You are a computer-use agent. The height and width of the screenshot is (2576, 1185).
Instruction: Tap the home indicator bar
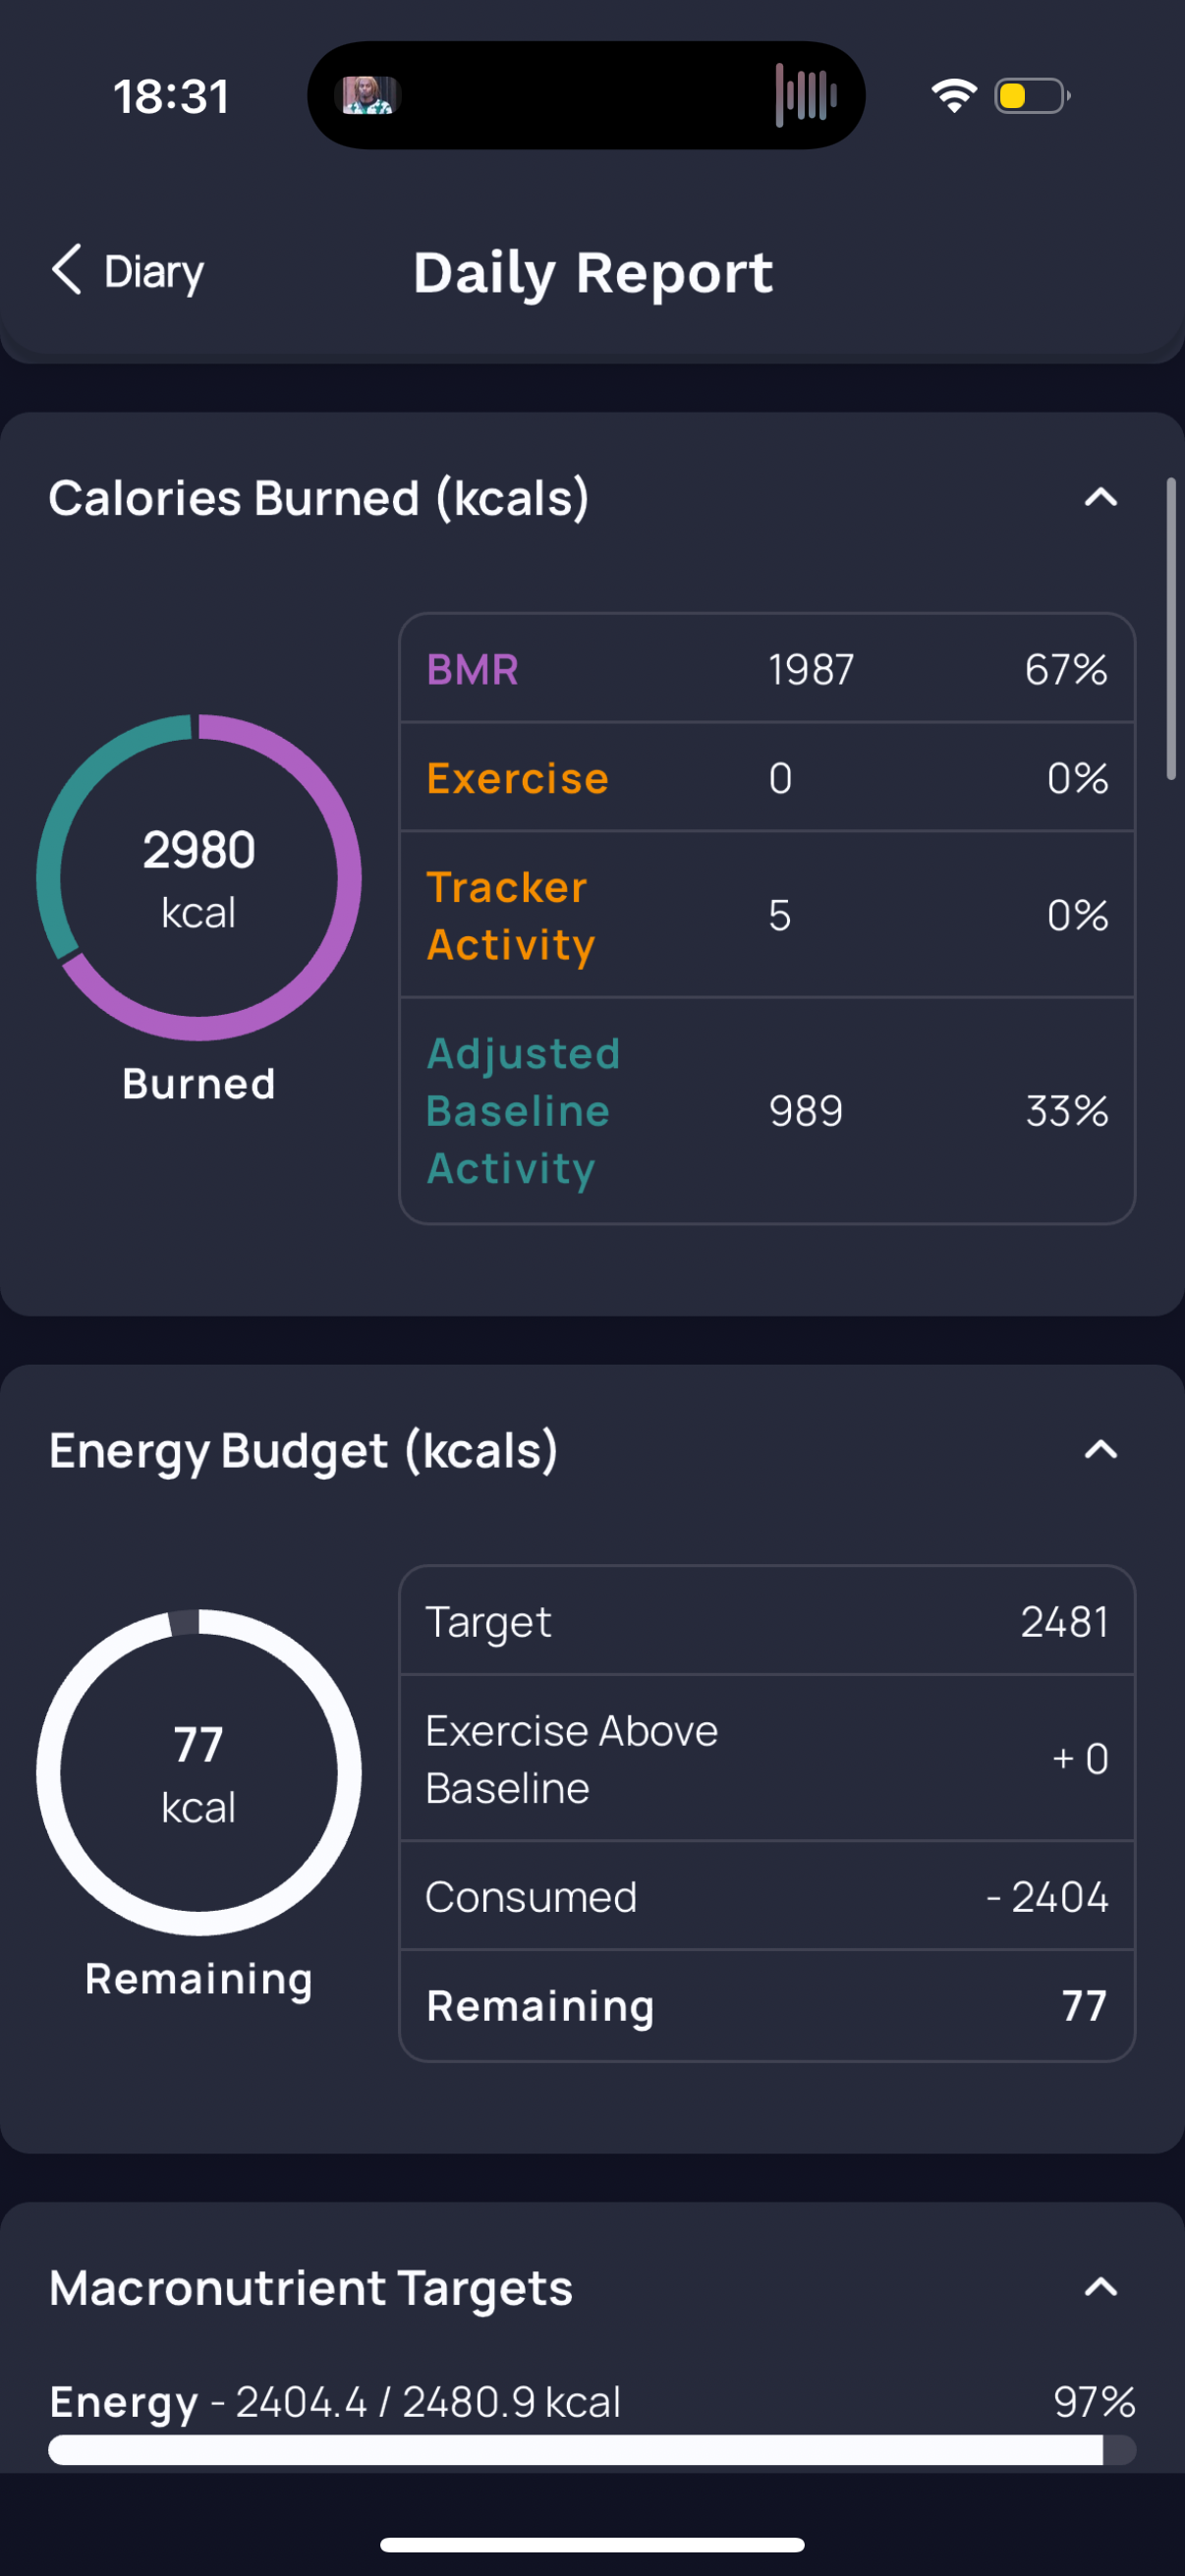[592, 2544]
